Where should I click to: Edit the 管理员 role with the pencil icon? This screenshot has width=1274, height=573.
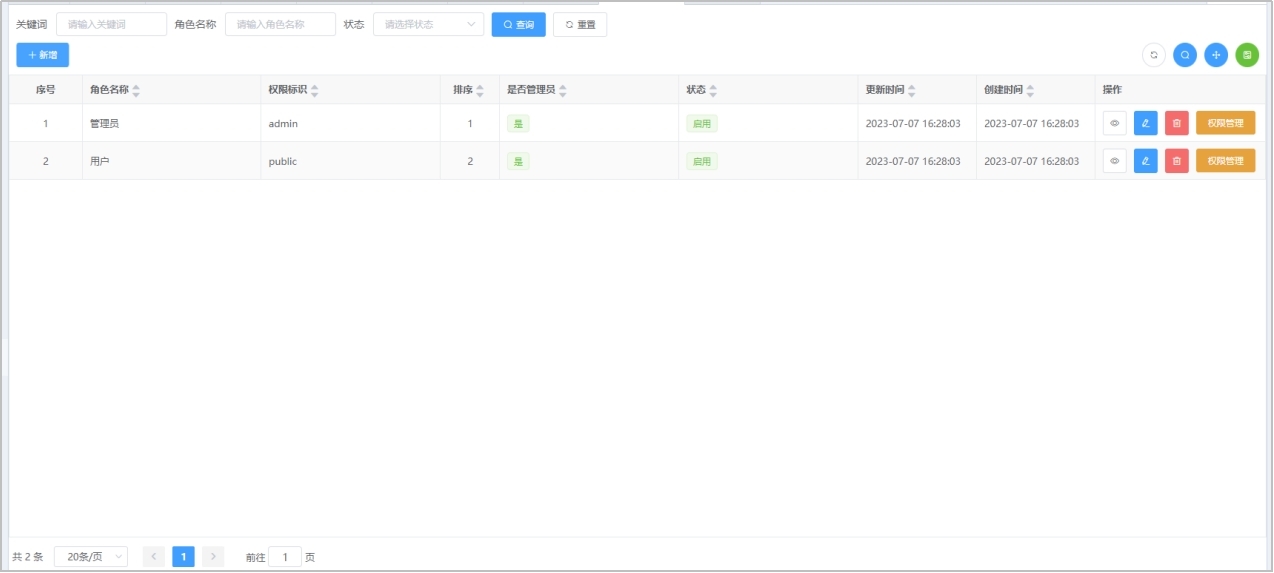point(1145,123)
